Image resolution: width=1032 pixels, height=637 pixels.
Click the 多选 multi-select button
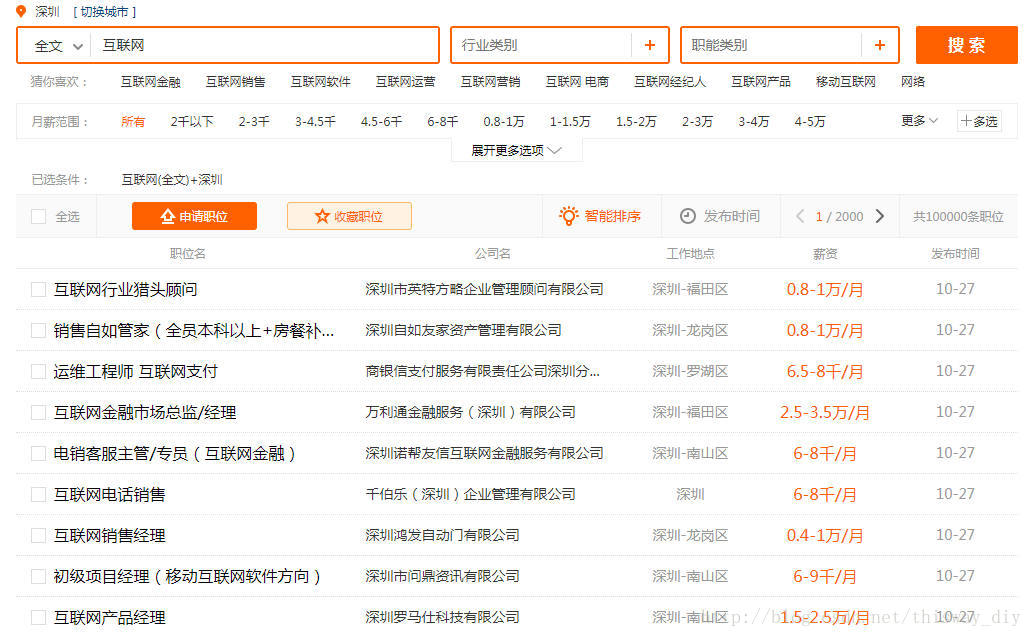pyautogui.click(x=979, y=121)
